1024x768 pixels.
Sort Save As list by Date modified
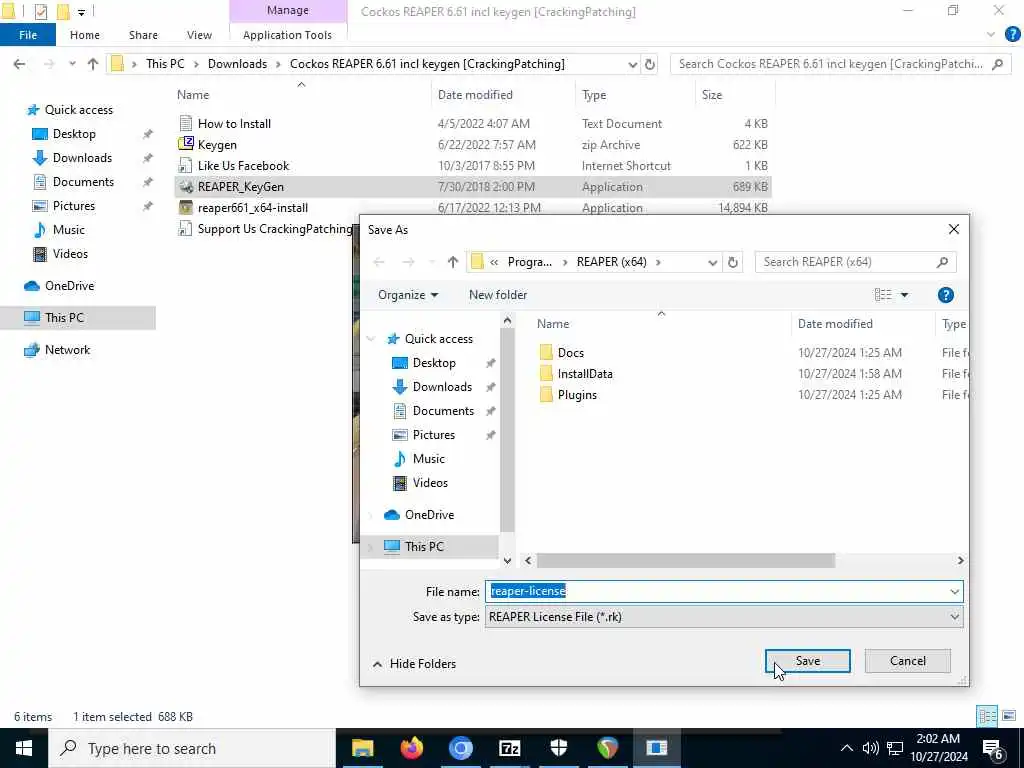835,324
